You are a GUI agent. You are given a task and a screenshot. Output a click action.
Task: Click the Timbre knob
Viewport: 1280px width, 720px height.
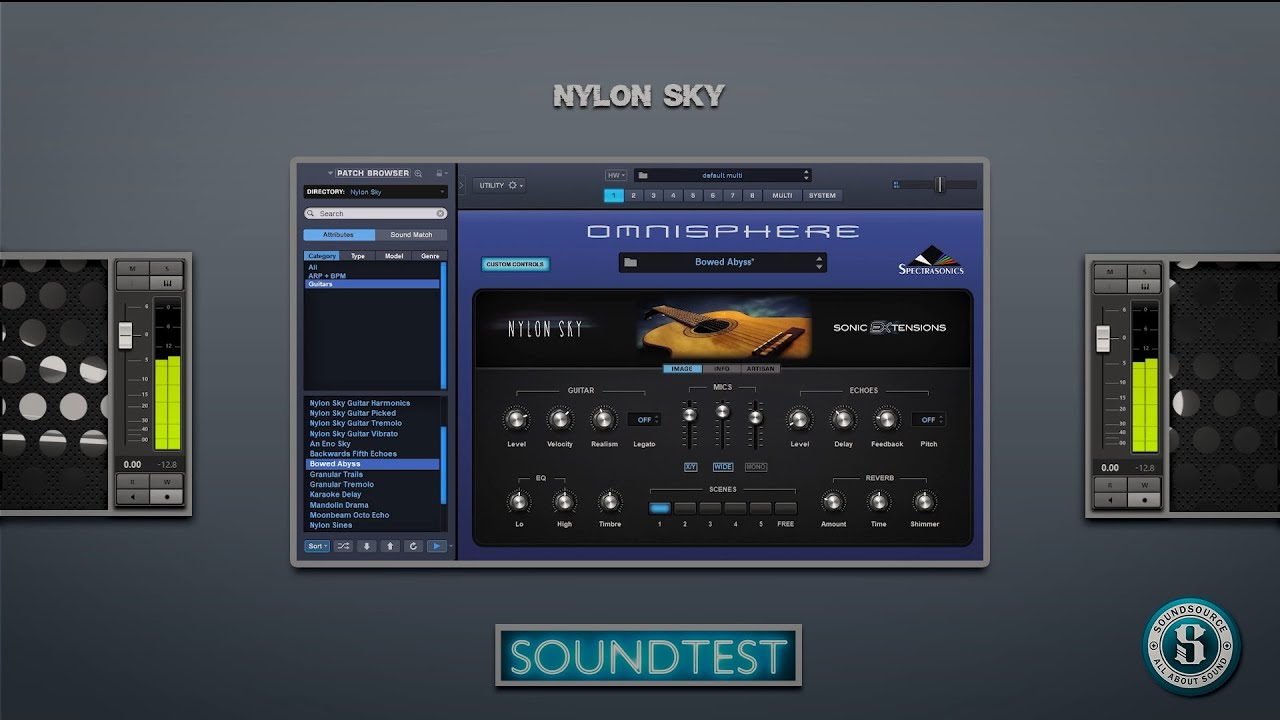click(609, 501)
